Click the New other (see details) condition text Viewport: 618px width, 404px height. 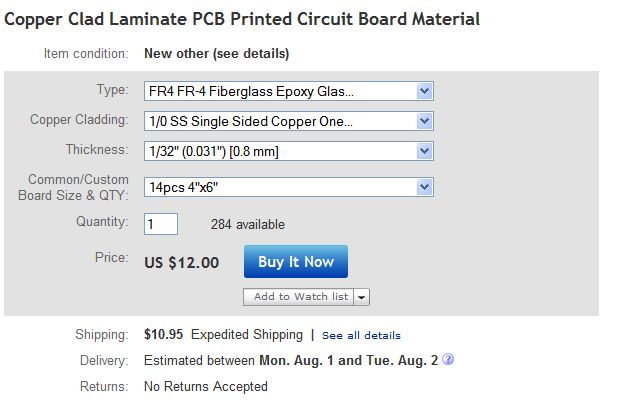216,54
